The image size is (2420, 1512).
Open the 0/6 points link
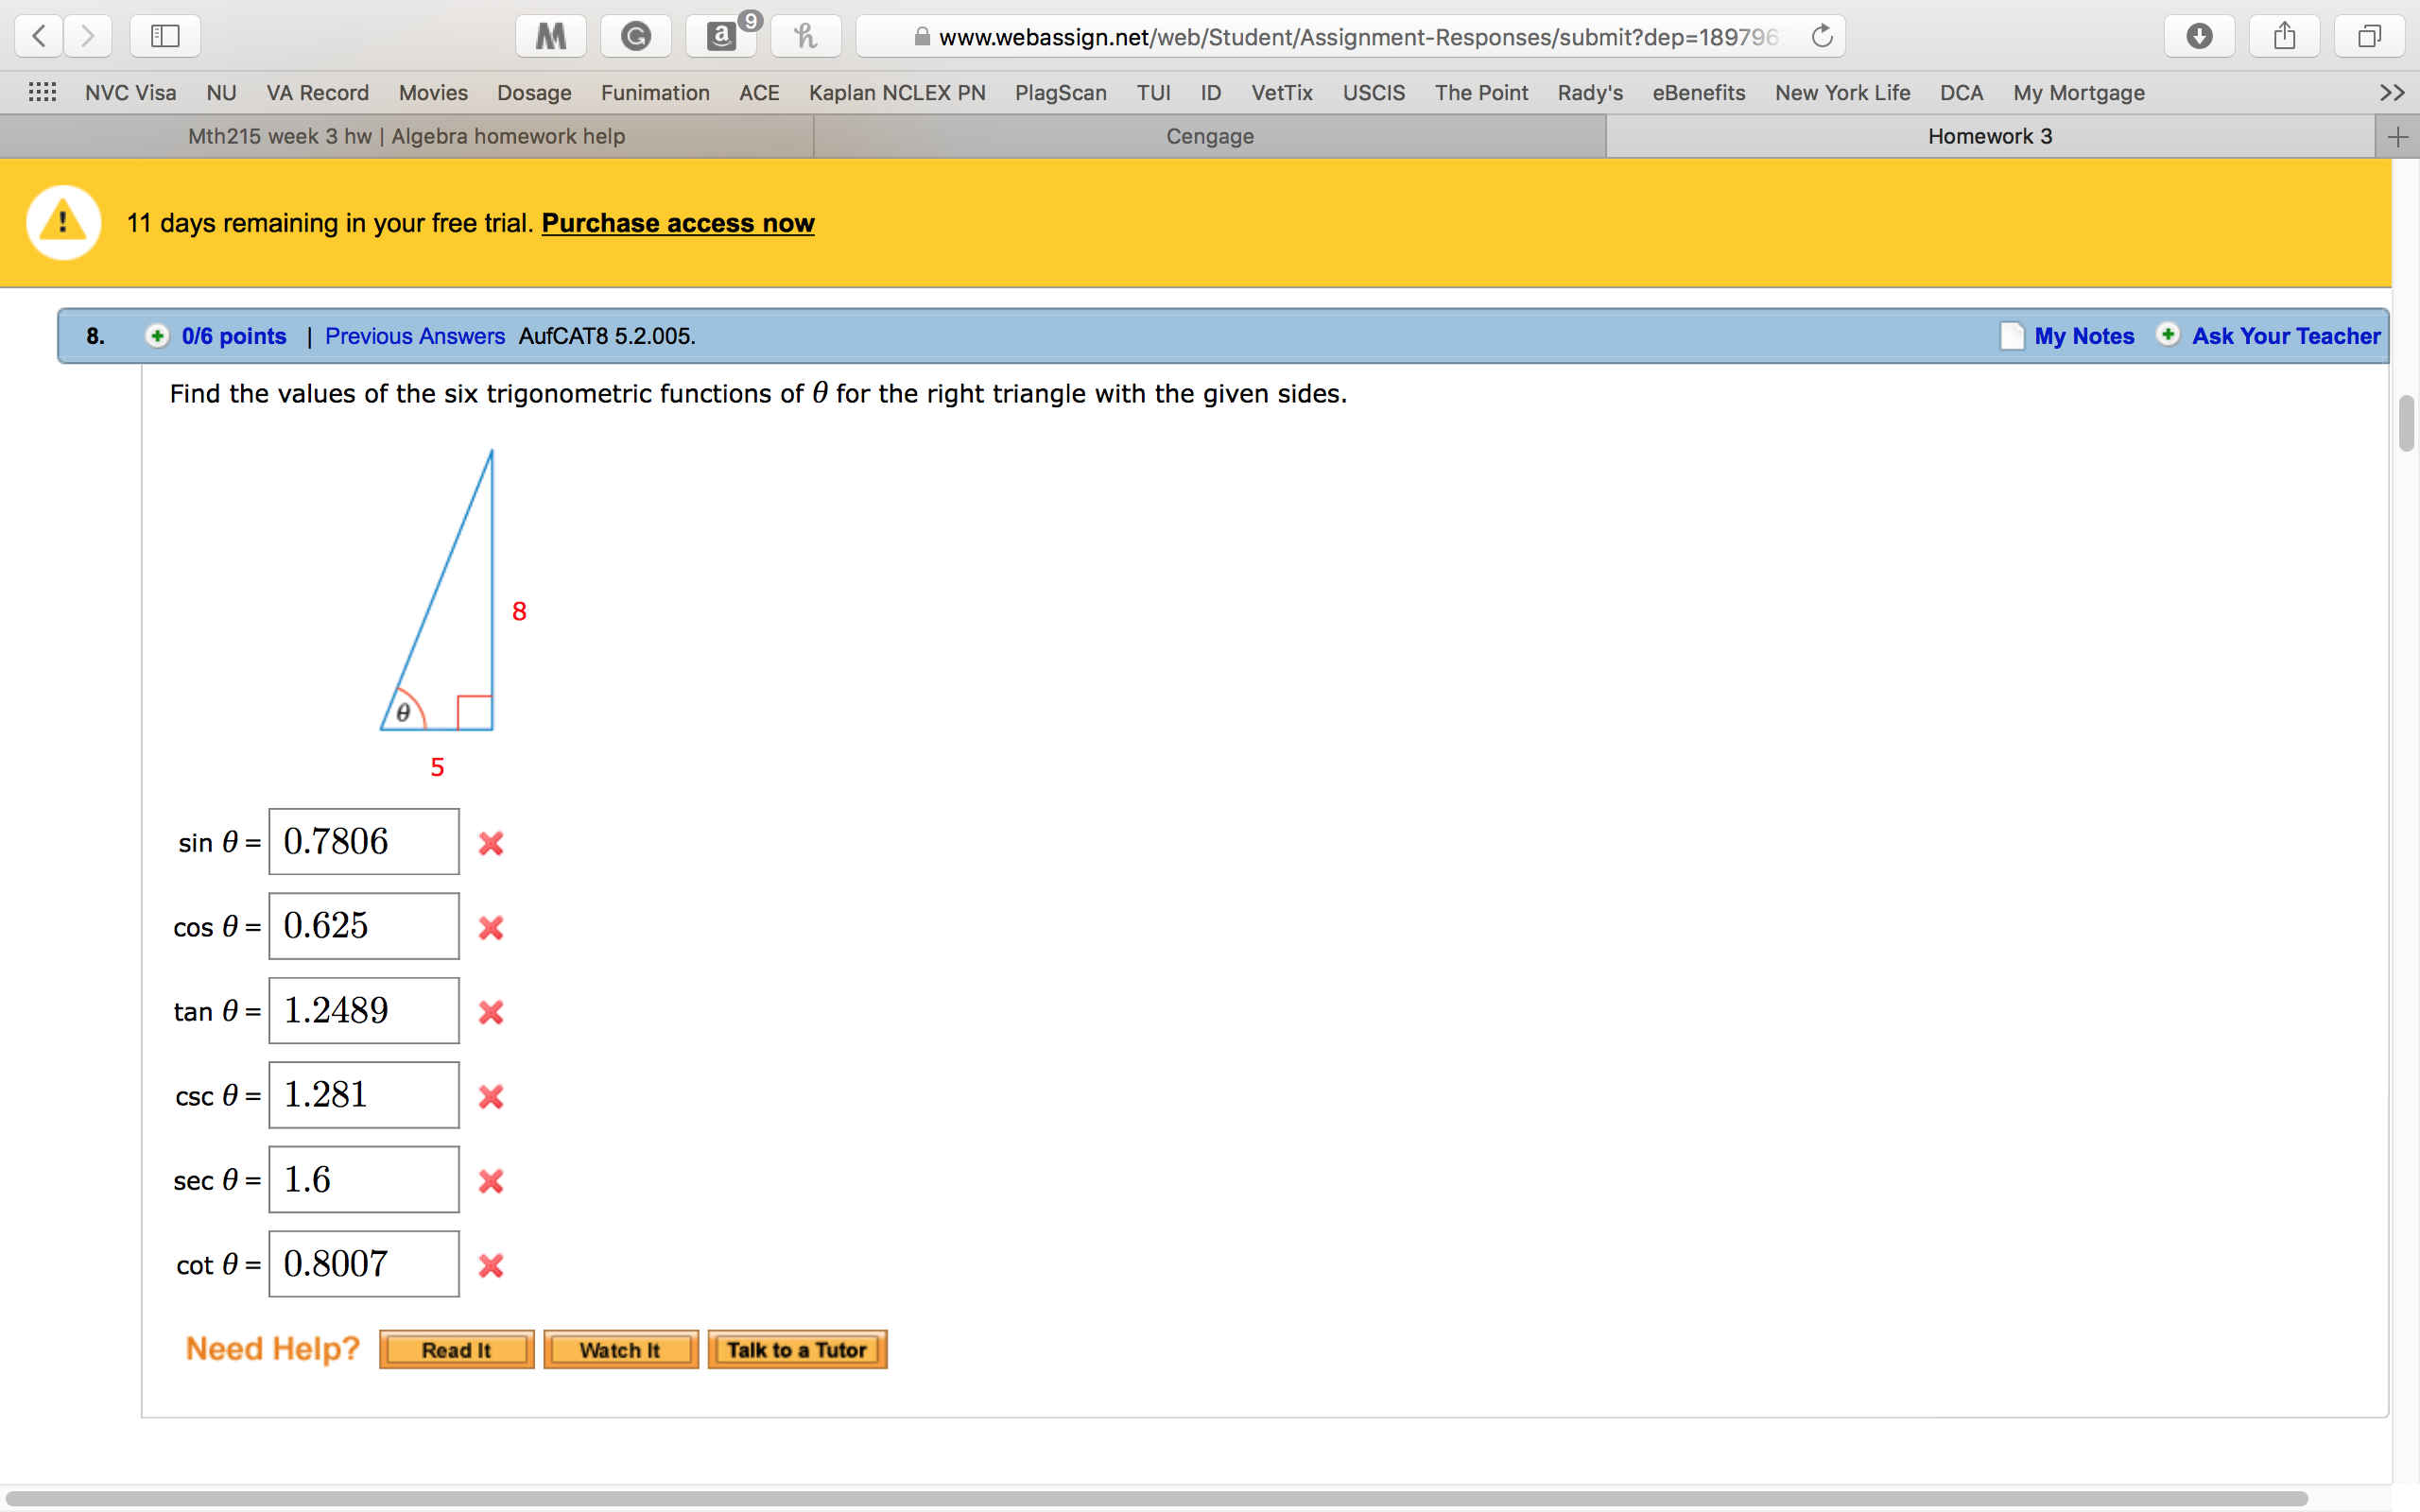pyautogui.click(x=234, y=336)
